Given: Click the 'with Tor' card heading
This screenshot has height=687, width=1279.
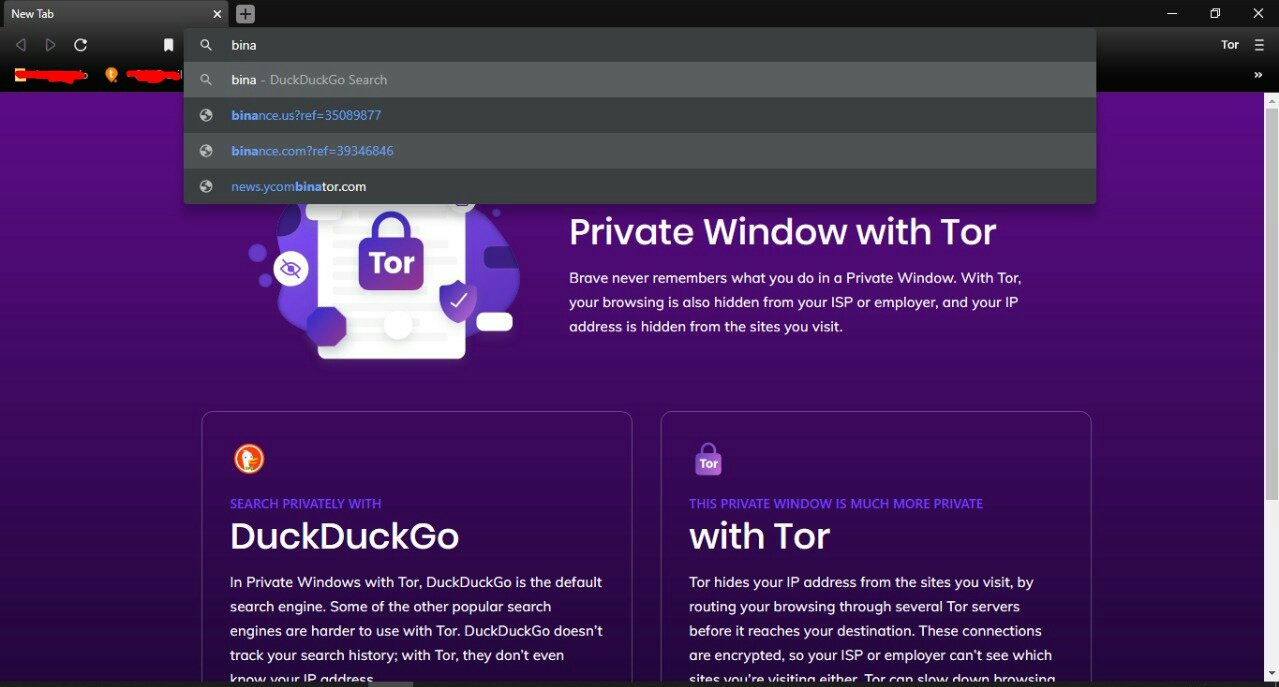Looking at the screenshot, I should (760, 537).
